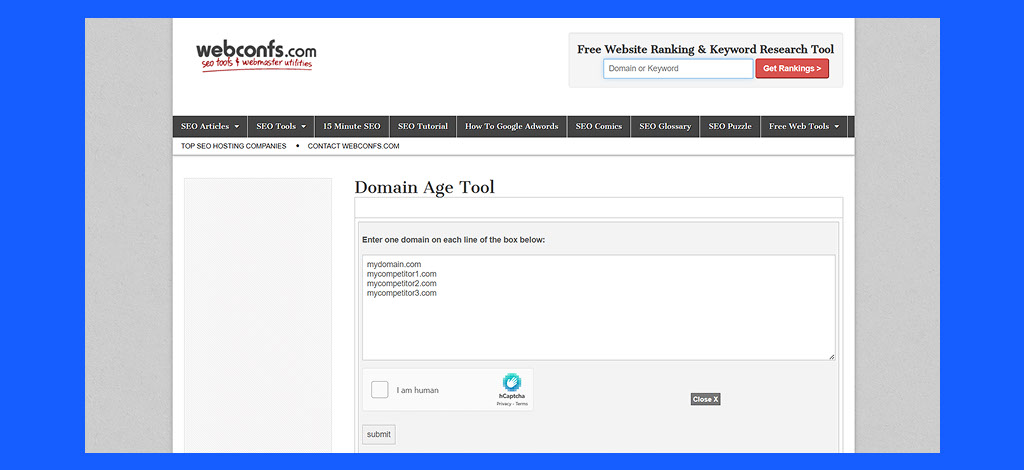Focus the Domain or Keyword field
This screenshot has height=470, width=1024.
tap(678, 69)
